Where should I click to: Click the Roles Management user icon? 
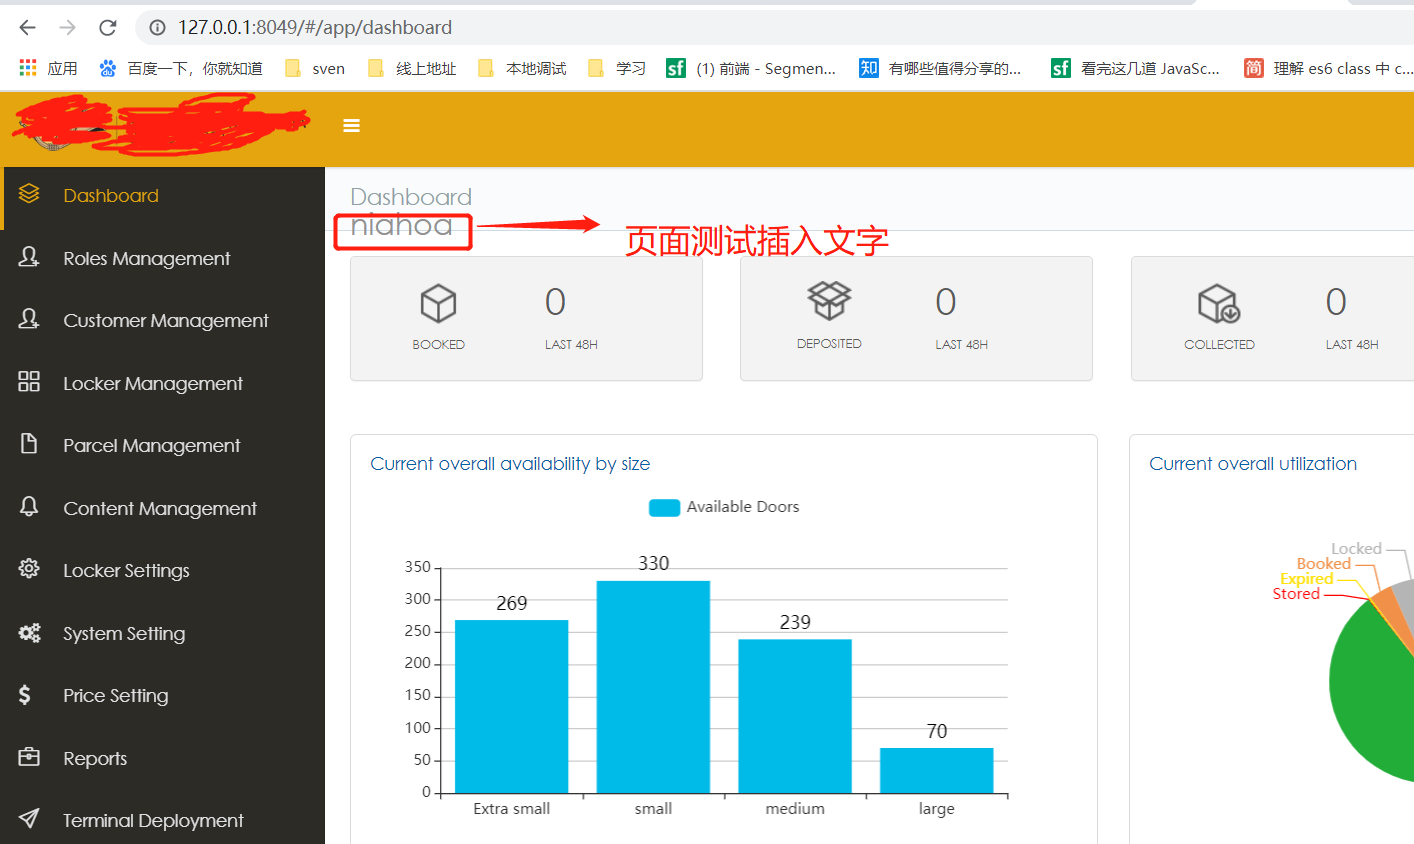[28, 257]
